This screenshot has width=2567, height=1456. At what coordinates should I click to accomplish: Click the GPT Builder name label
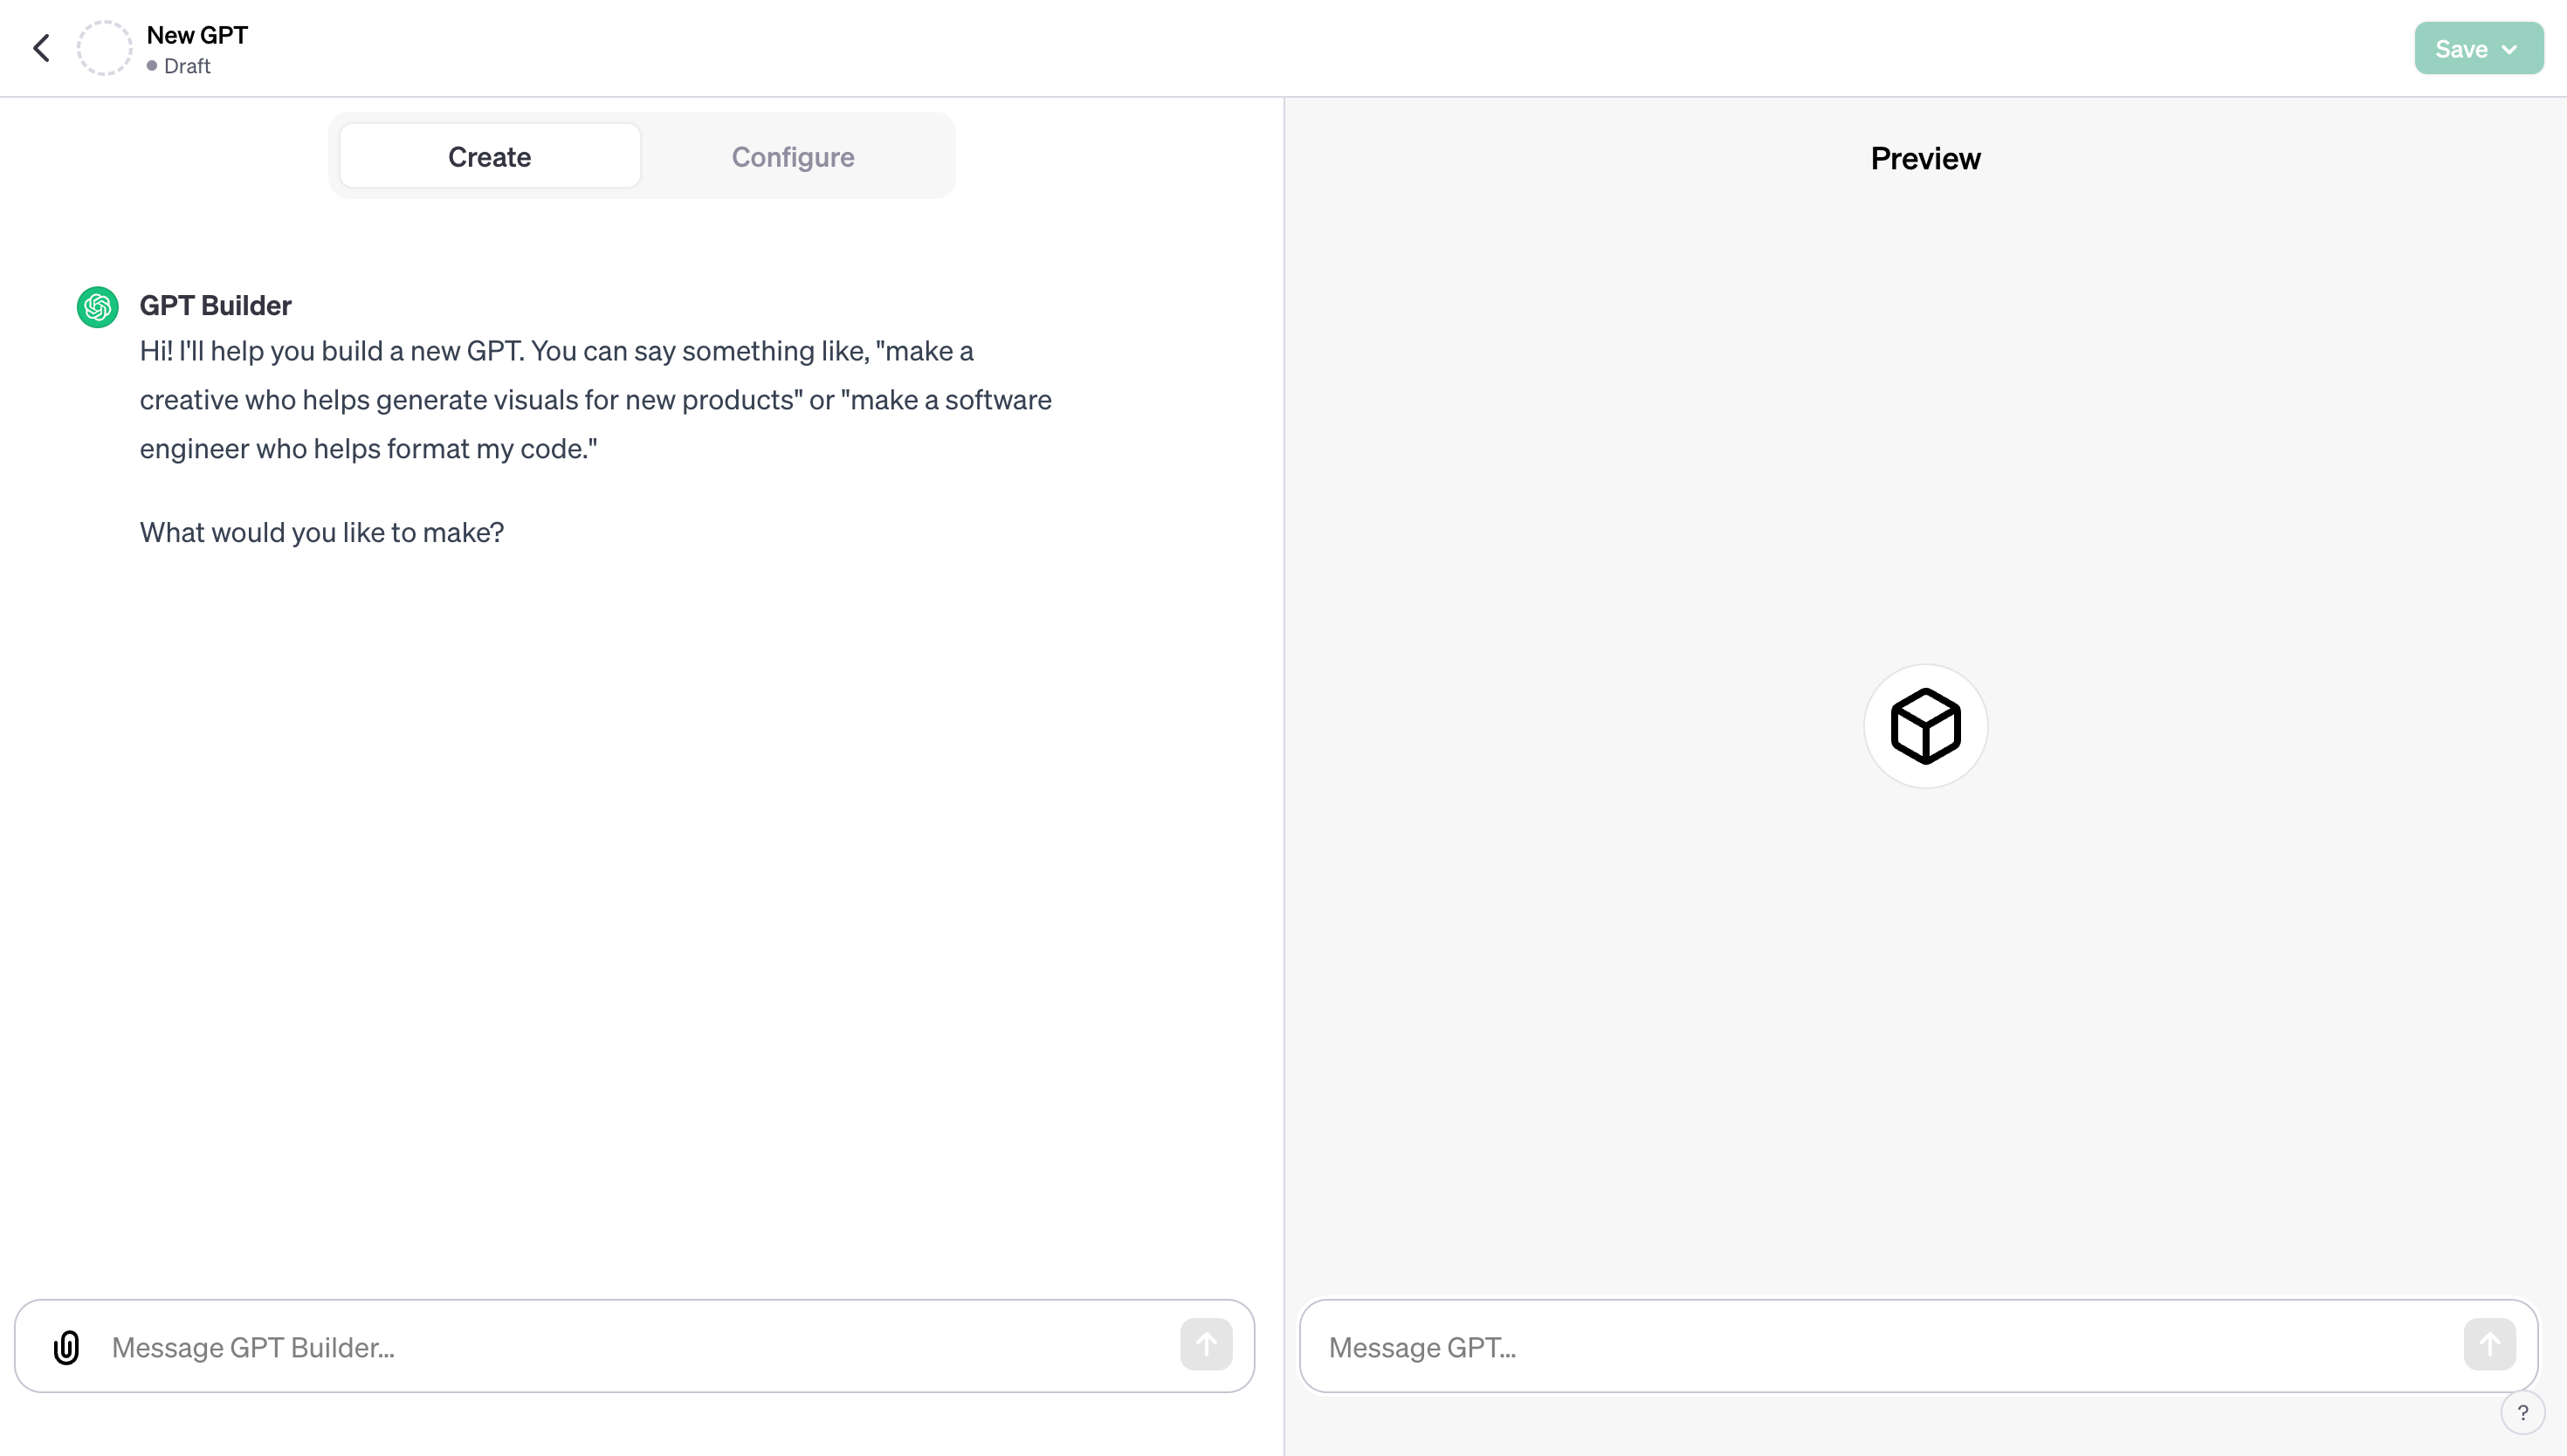(x=215, y=306)
